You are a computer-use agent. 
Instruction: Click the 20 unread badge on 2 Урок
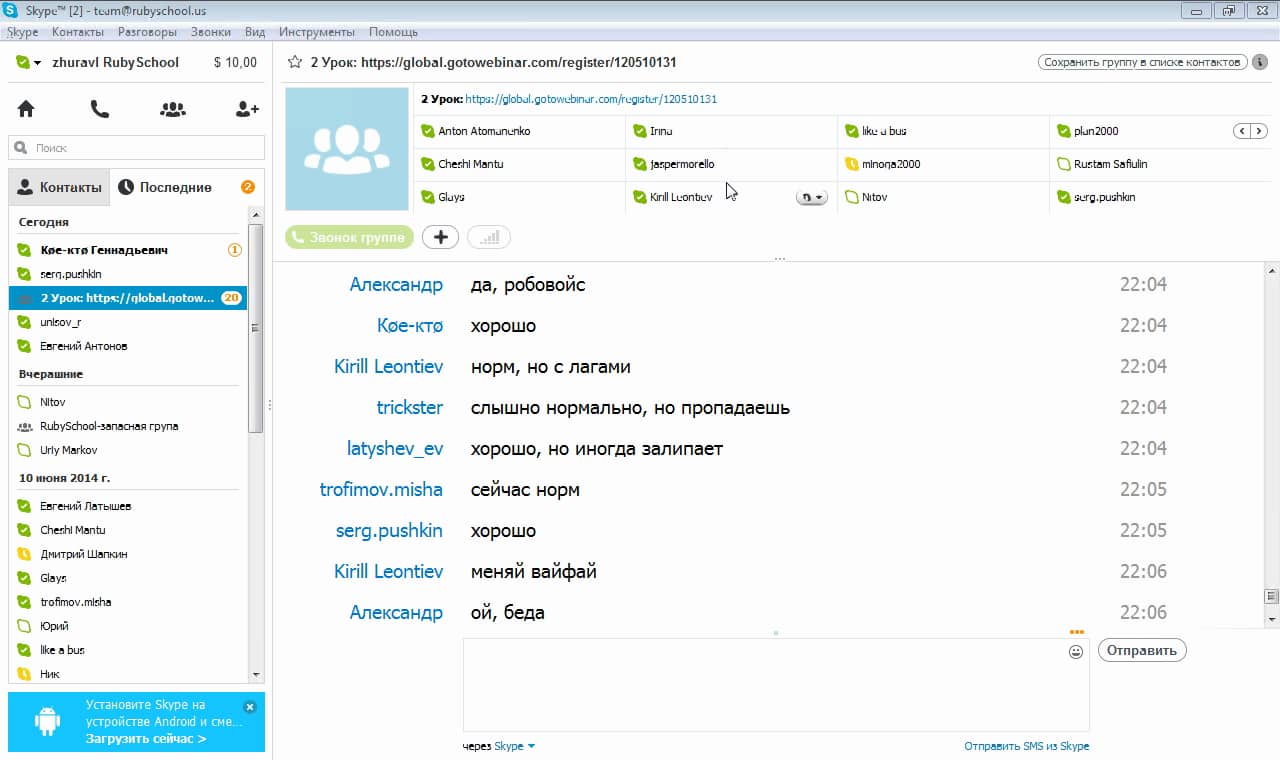point(232,298)
